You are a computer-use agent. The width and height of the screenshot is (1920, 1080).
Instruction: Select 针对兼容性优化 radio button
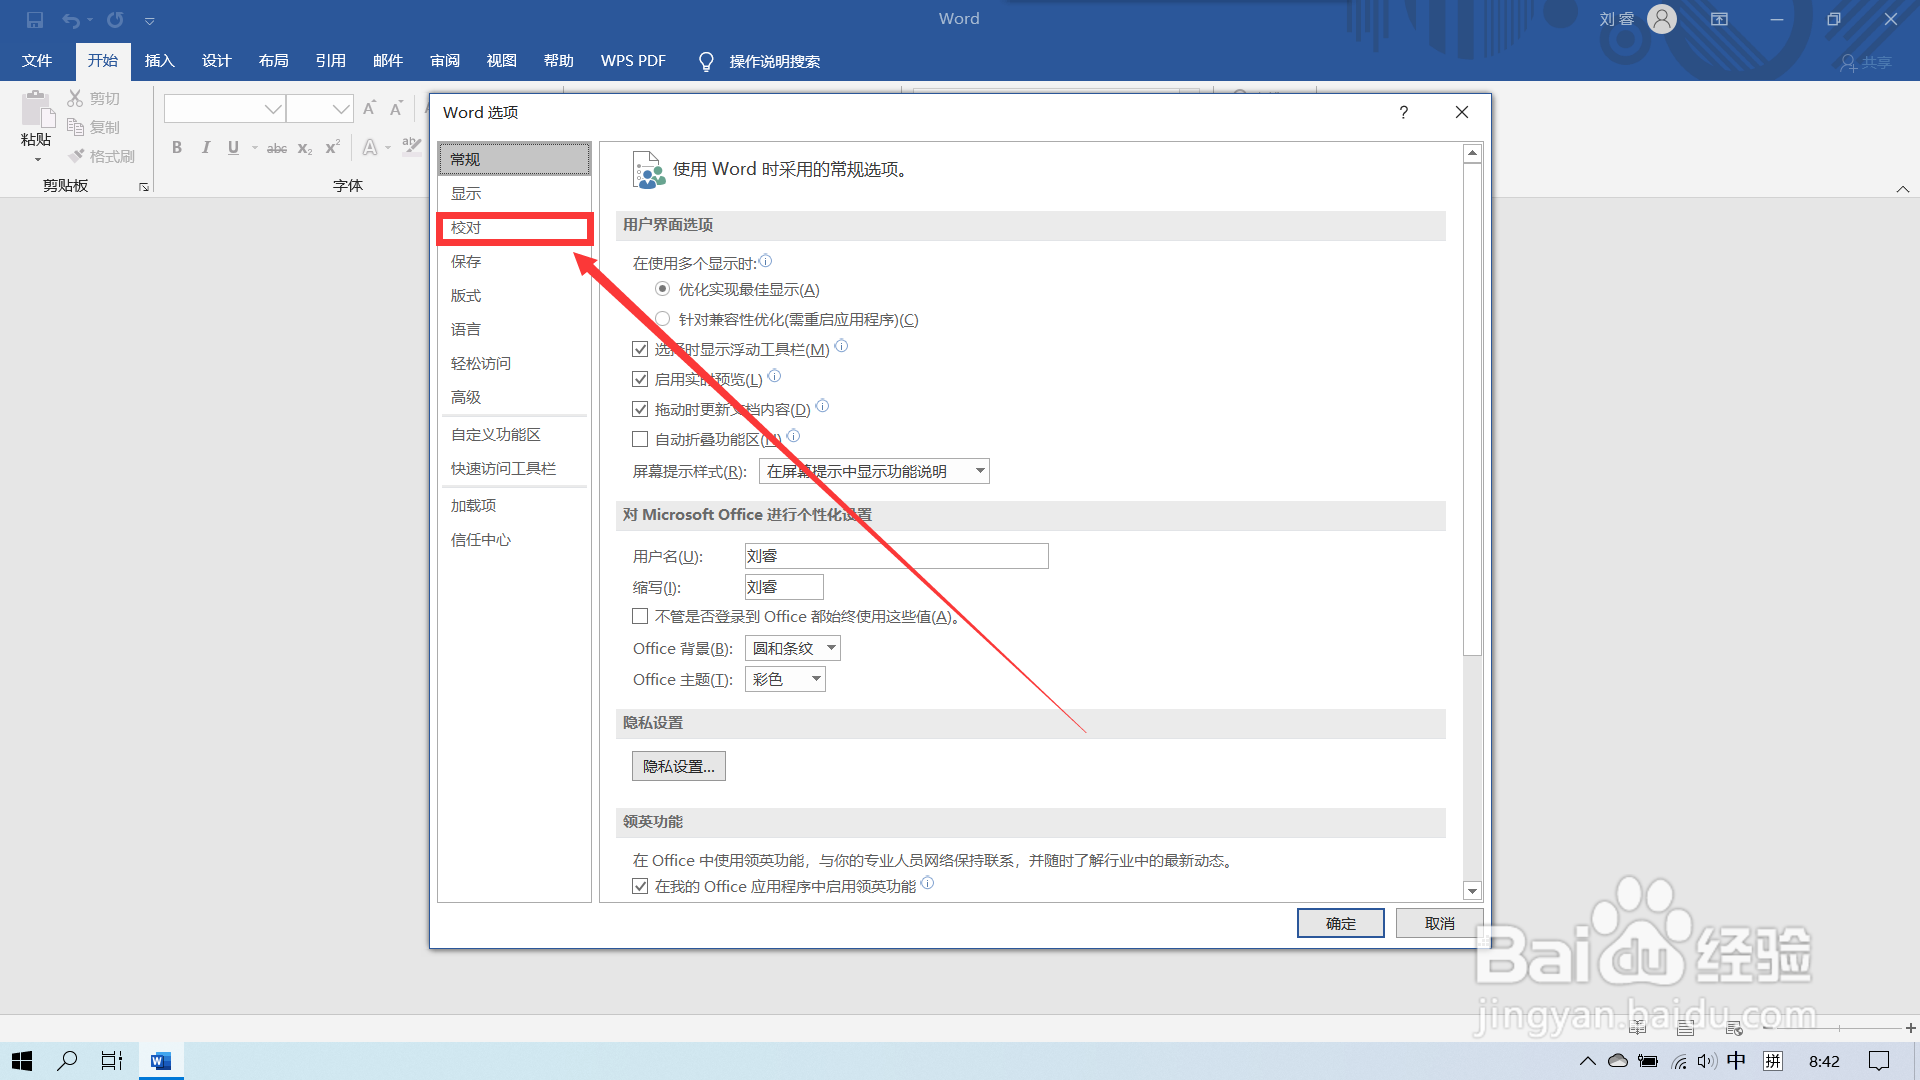click(662, 319)
